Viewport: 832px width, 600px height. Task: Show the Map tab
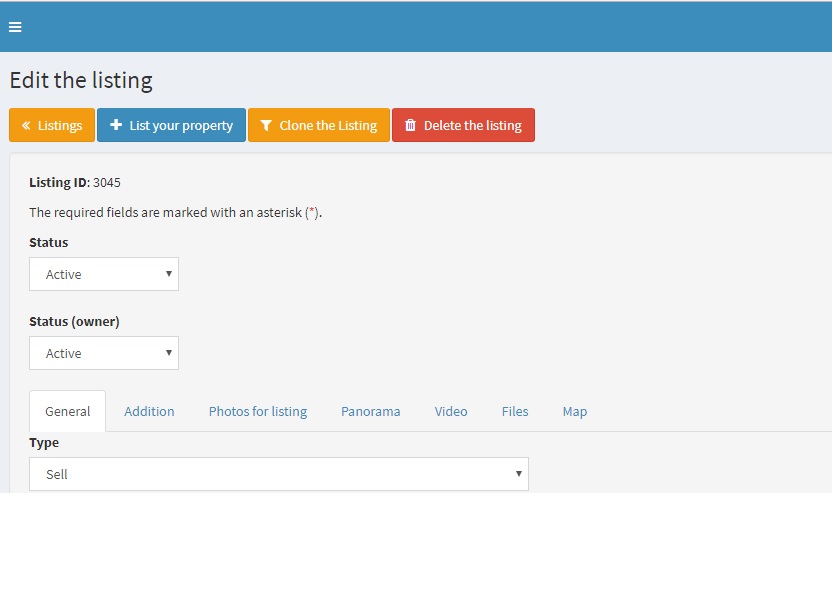coord(575,411)
